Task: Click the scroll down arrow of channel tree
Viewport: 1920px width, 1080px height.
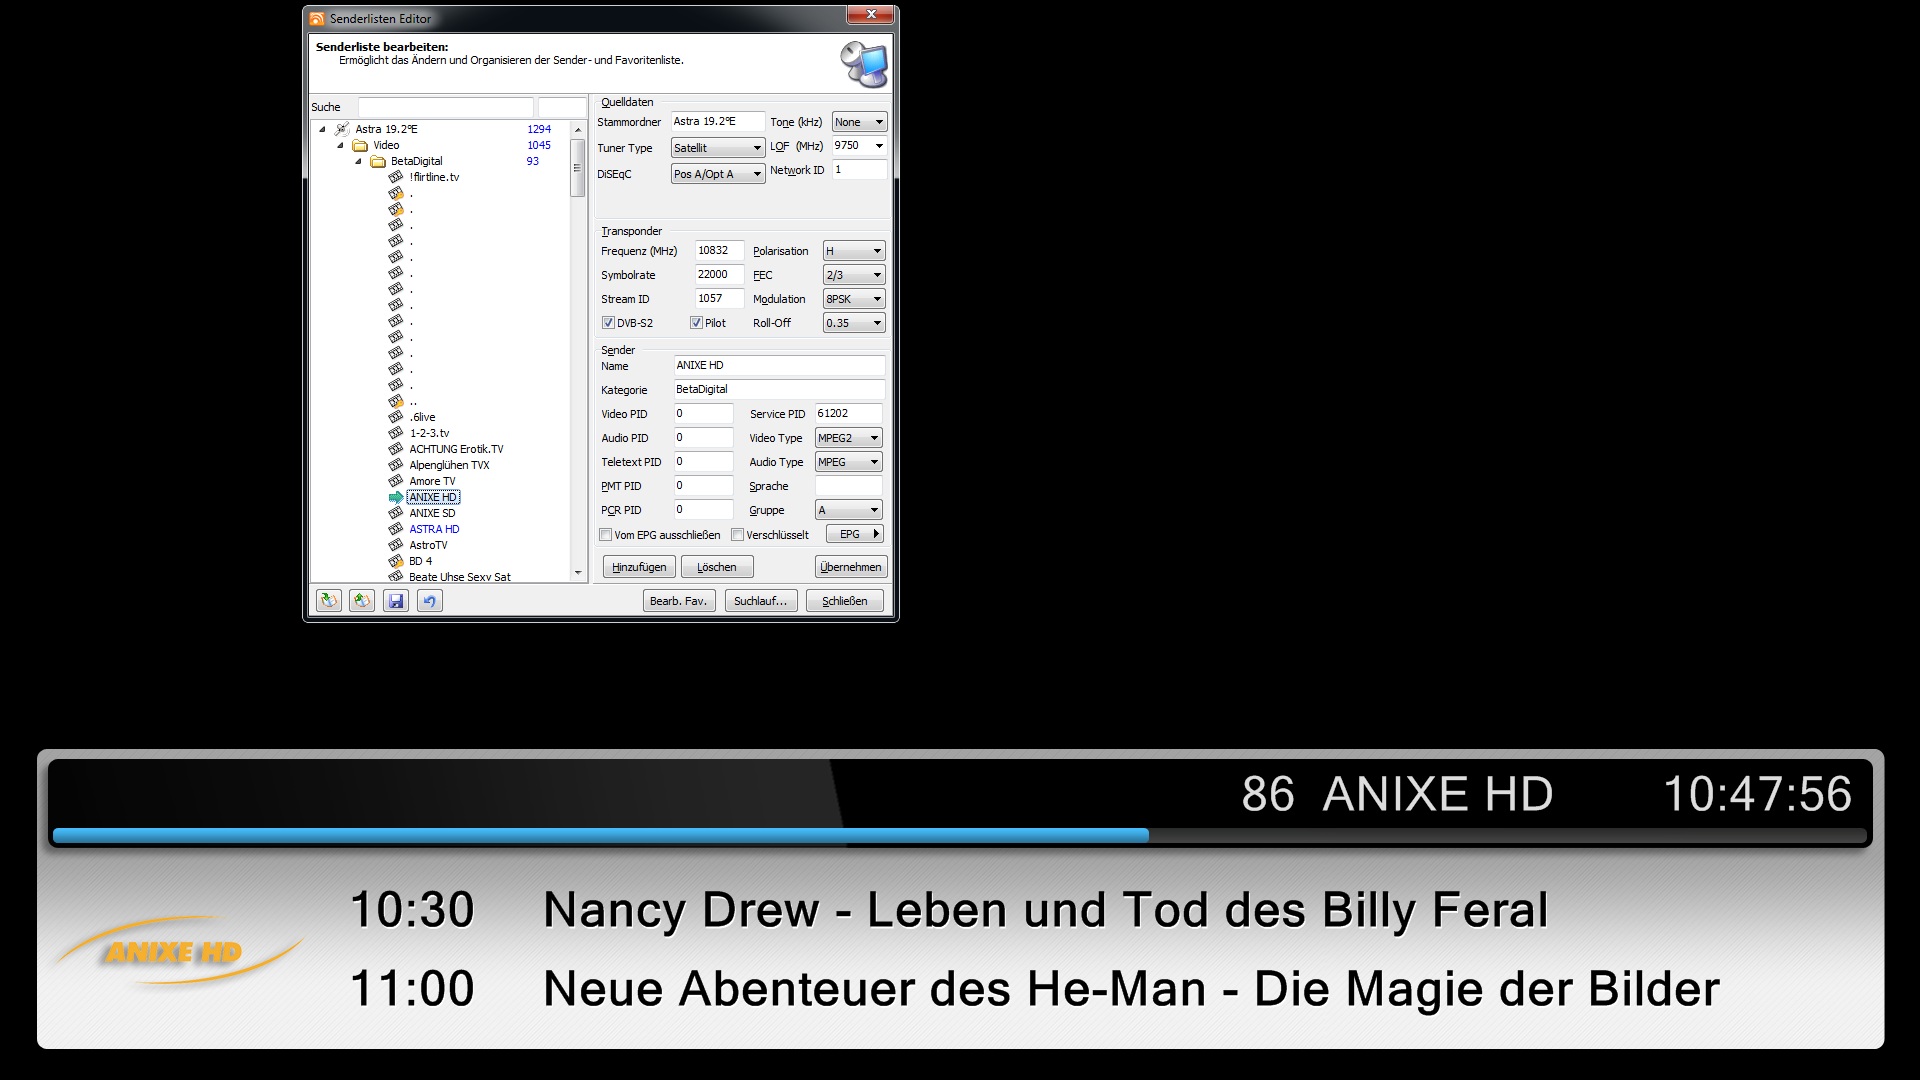Action: click(x=577, y=574)
